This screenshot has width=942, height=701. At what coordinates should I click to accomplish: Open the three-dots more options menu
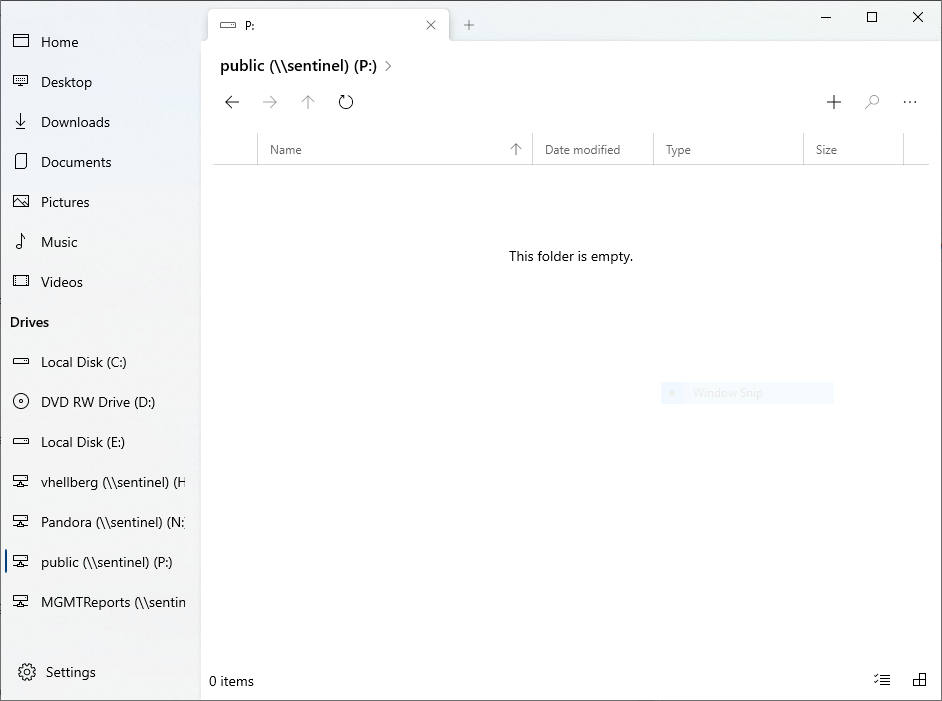(x=910, y=102)
